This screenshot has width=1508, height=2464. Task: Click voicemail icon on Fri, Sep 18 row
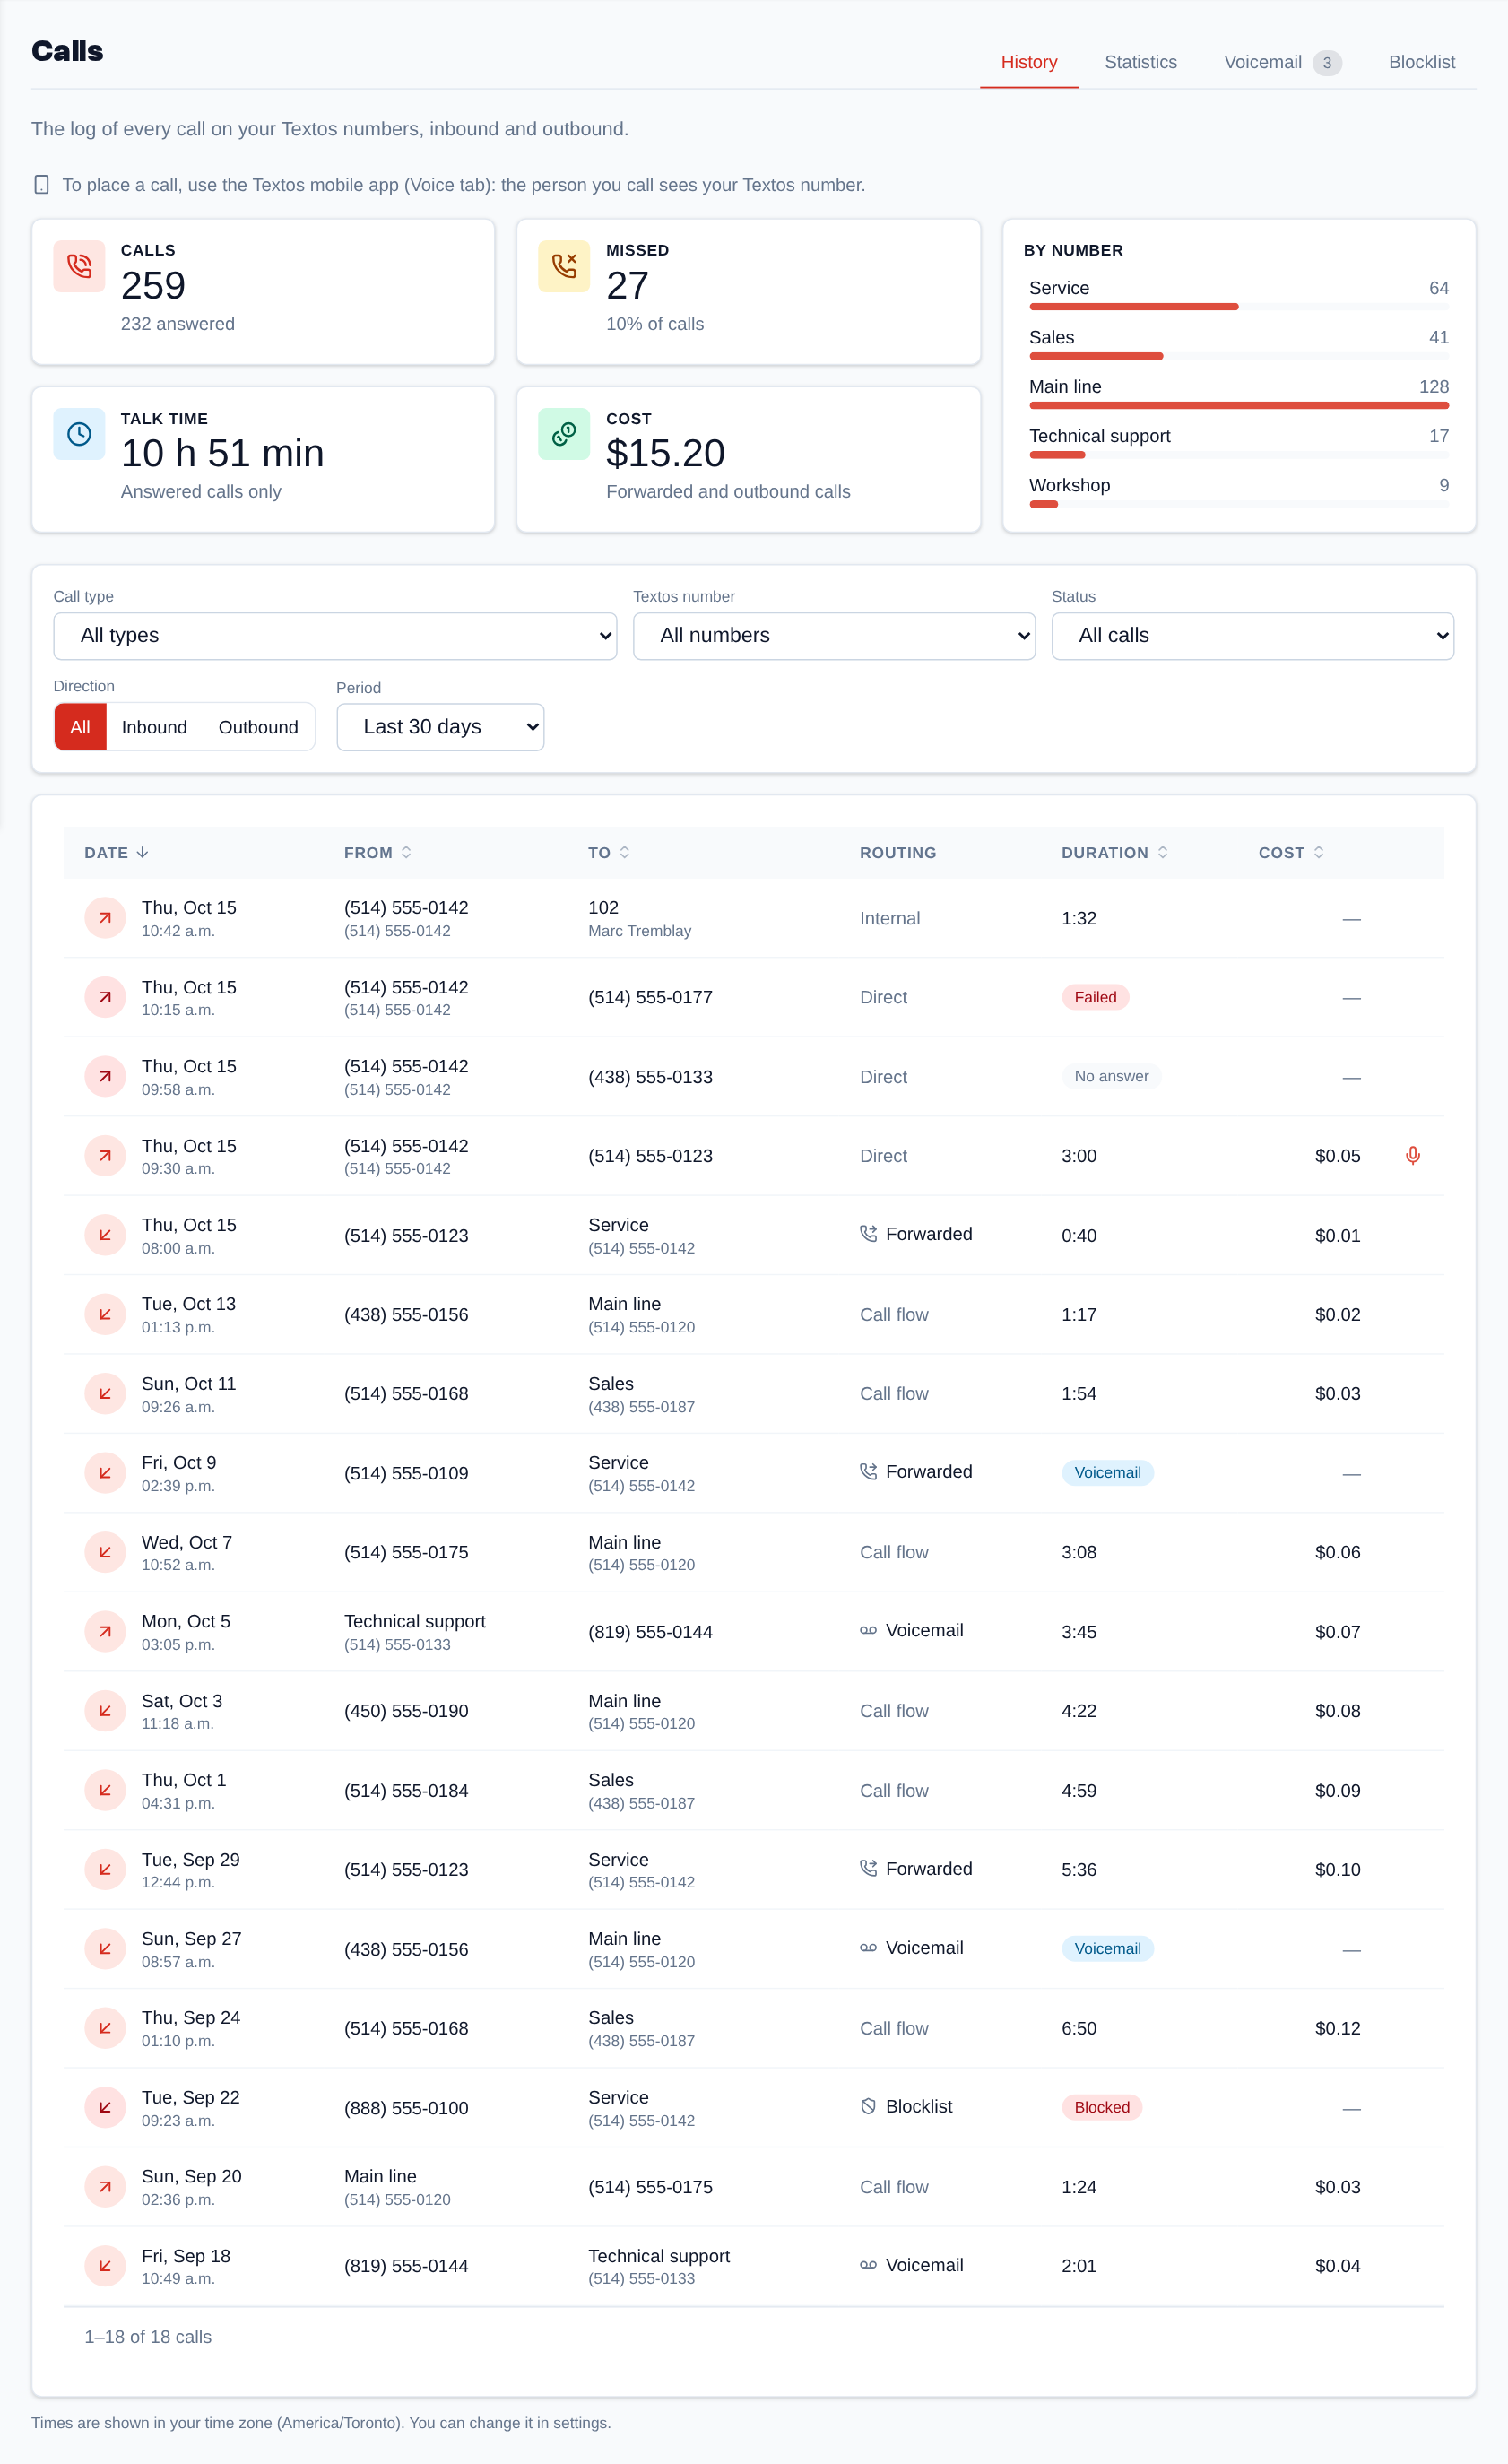[868, 2265]
